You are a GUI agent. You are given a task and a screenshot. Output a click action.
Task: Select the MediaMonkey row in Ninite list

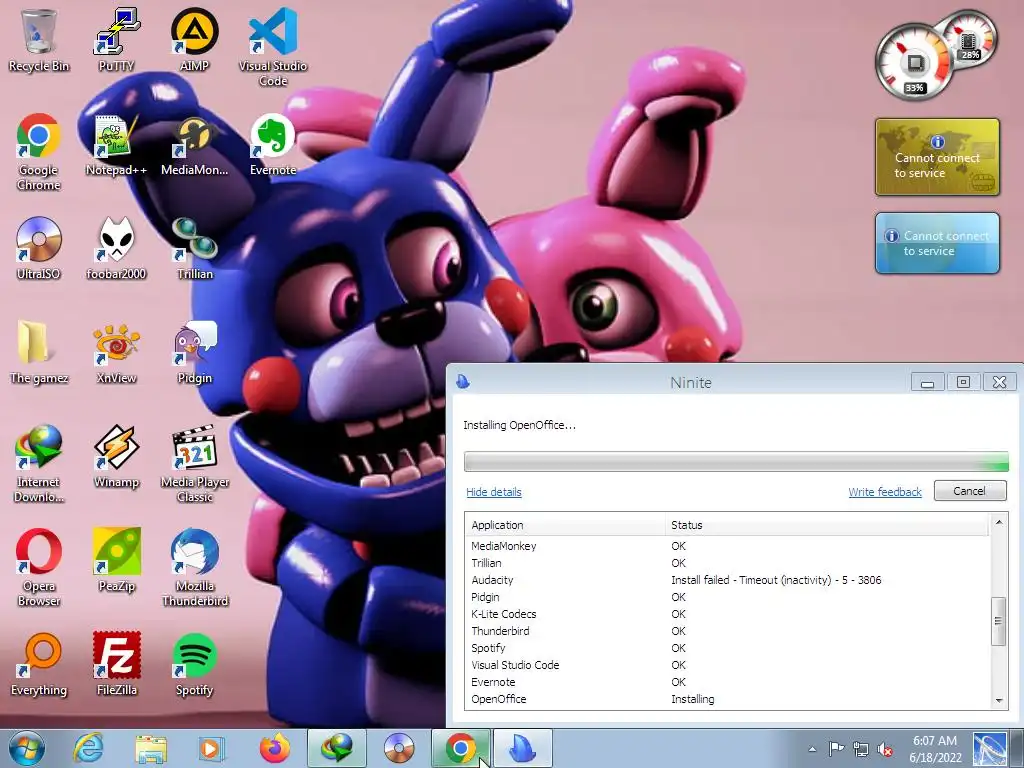(728, 546)
